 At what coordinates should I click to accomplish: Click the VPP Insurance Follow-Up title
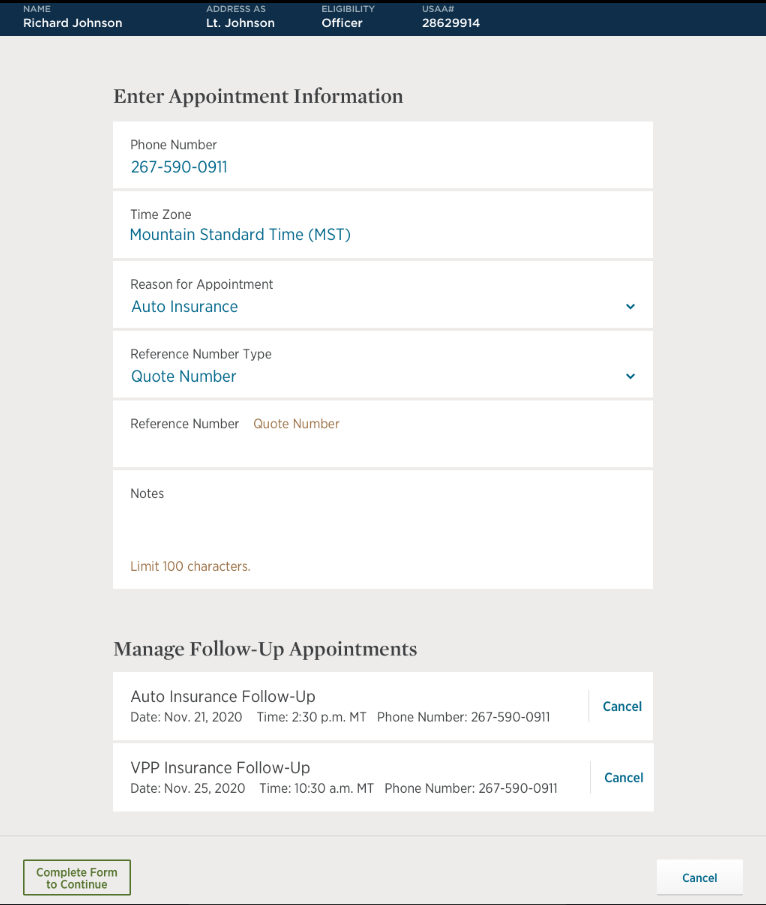[220, 768]
